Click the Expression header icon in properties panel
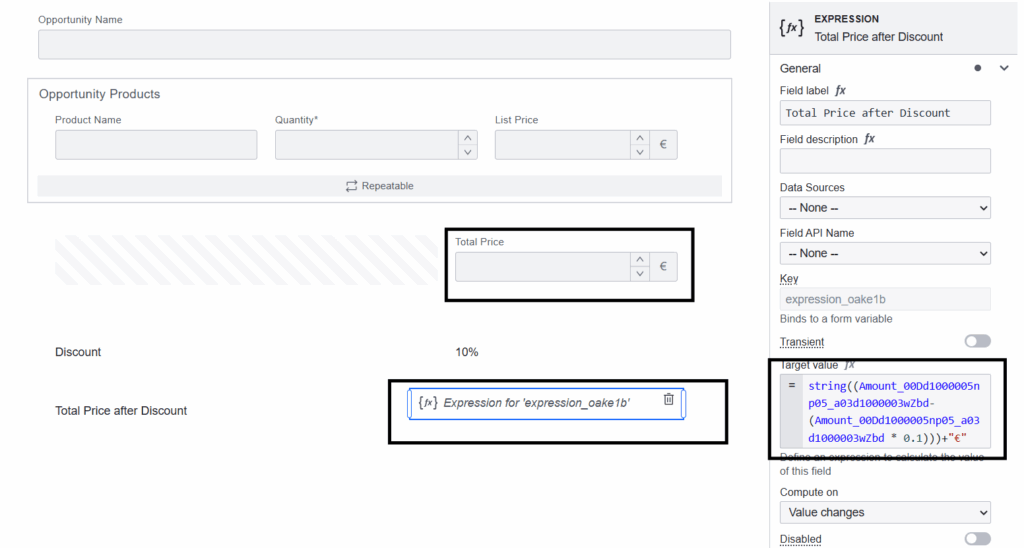1024x548 pixels. (791, 28)
